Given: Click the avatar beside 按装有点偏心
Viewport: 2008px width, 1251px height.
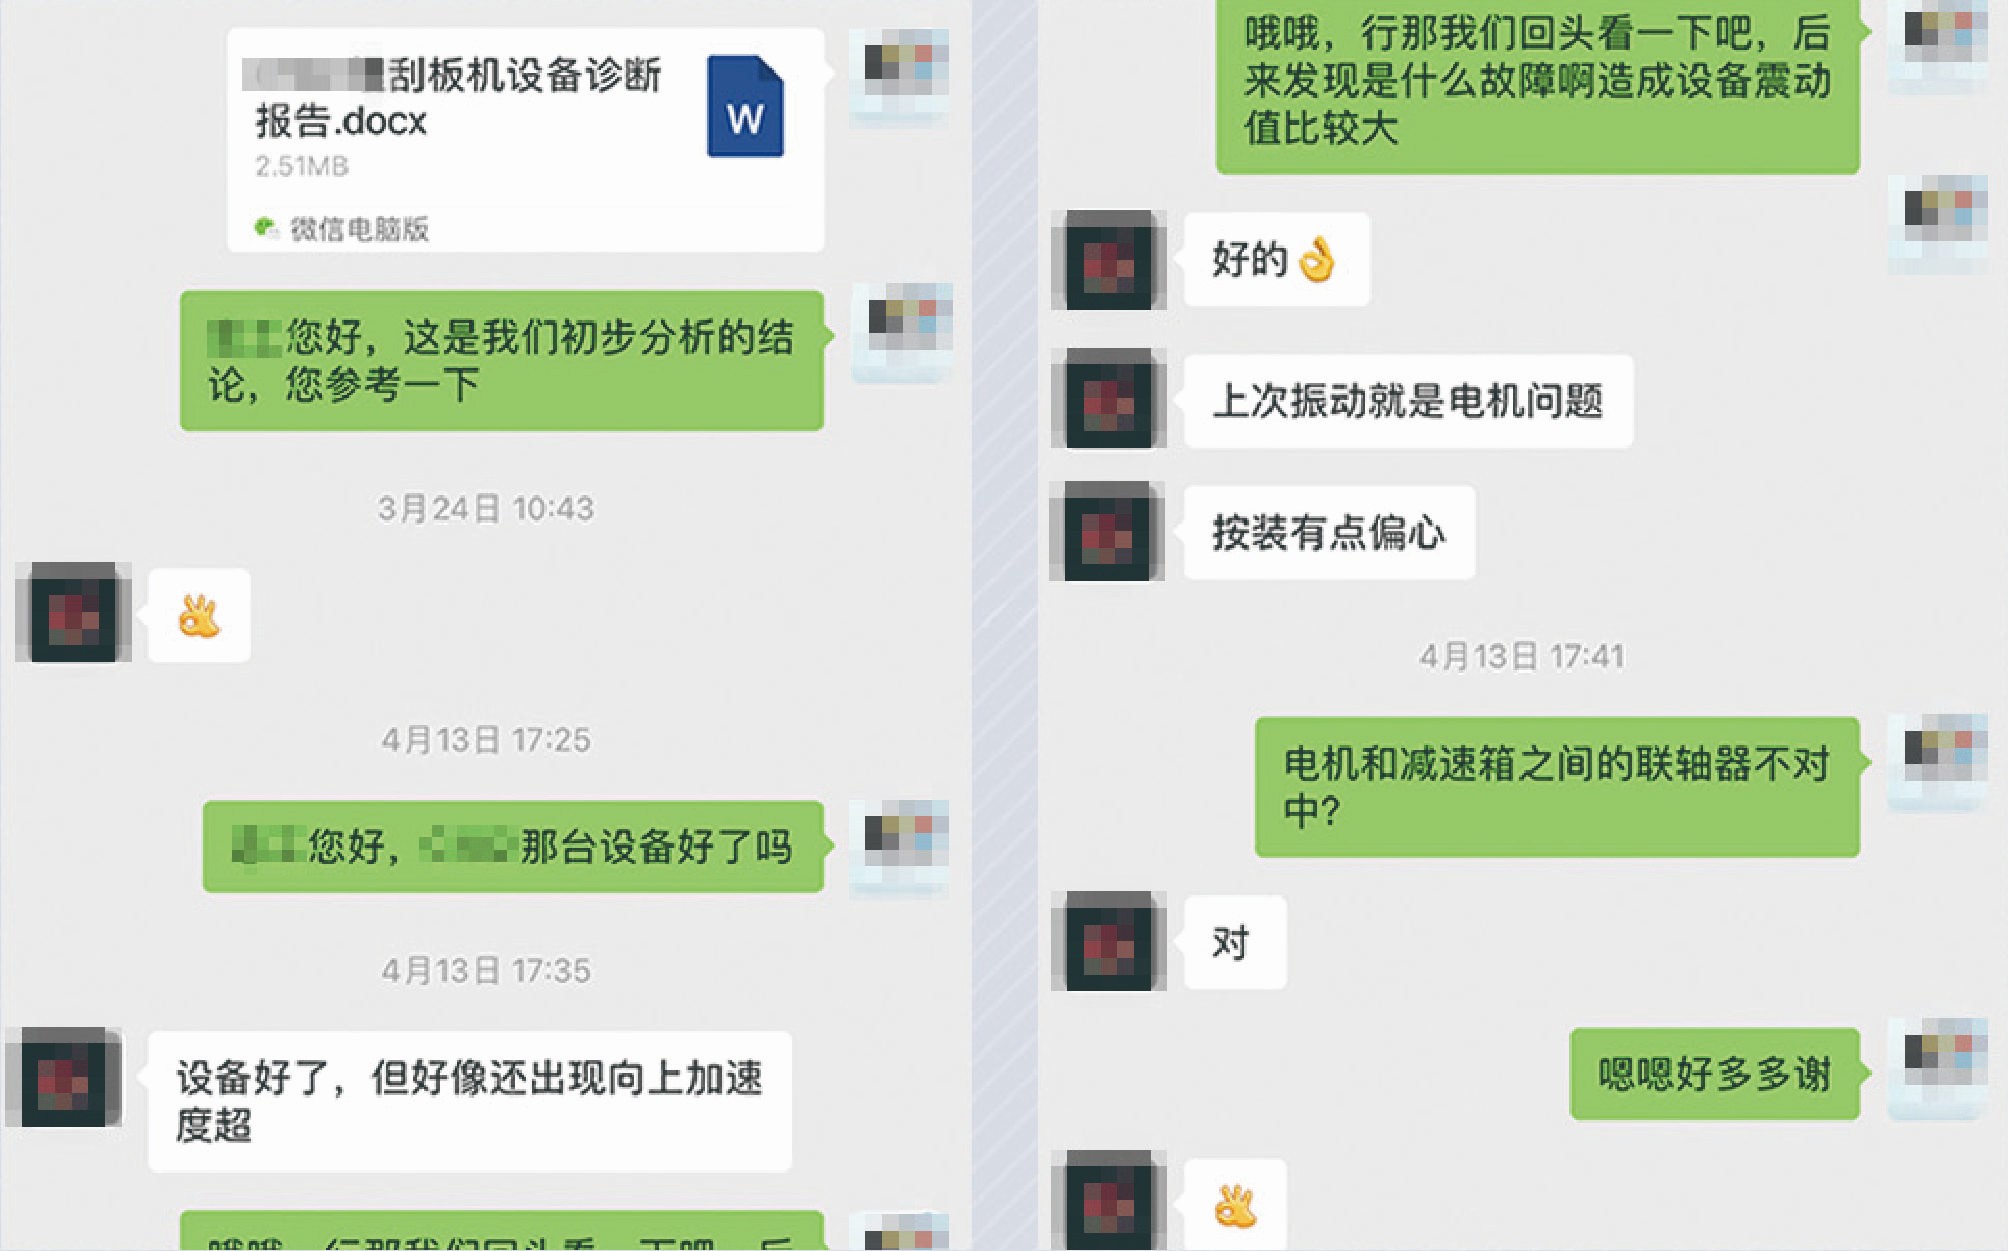Looking at the screenshot, I should click(1107, 532).
